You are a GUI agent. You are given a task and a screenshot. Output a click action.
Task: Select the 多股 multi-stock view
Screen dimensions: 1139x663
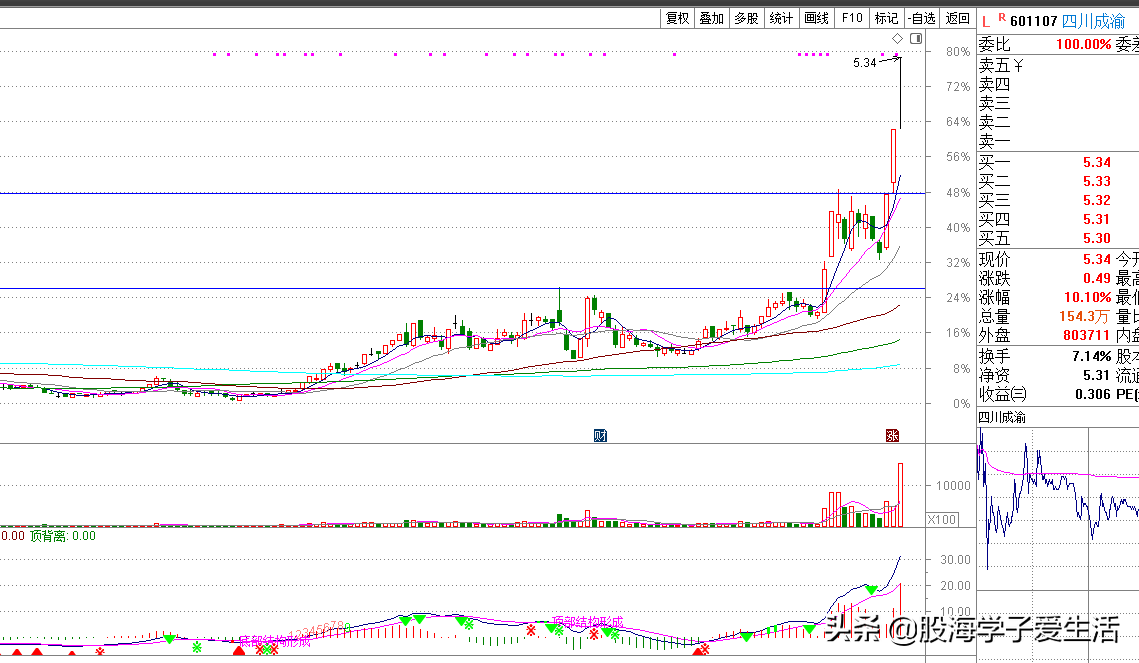coord(746,18)
